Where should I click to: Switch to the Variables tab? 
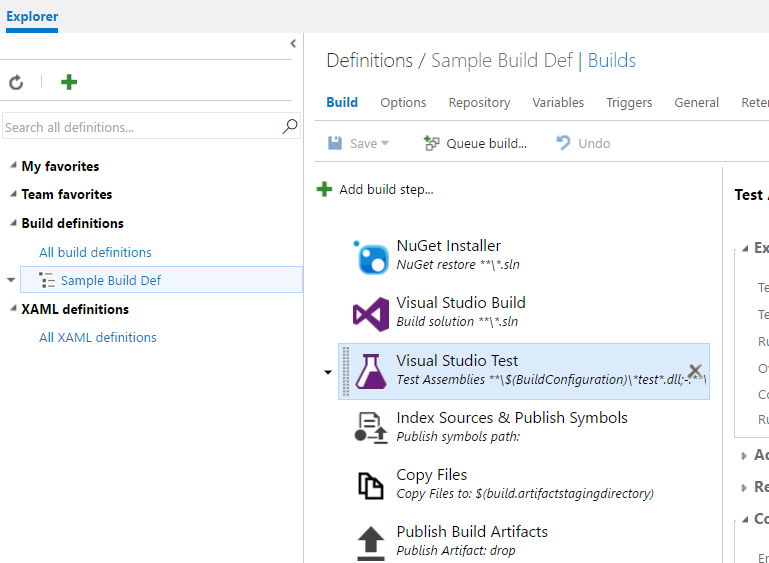click(558, 102)
